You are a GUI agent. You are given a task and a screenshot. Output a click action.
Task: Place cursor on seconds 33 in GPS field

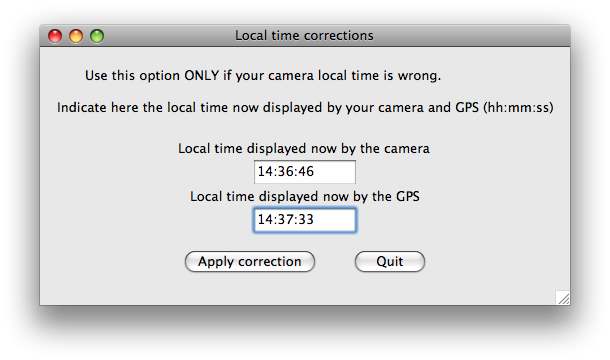click(x=306, y=220)
